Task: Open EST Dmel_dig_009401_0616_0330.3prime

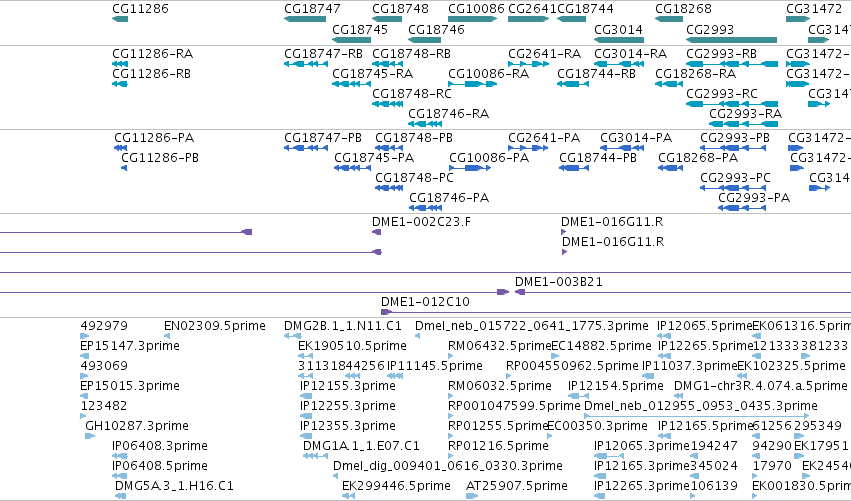Action: 448,466
